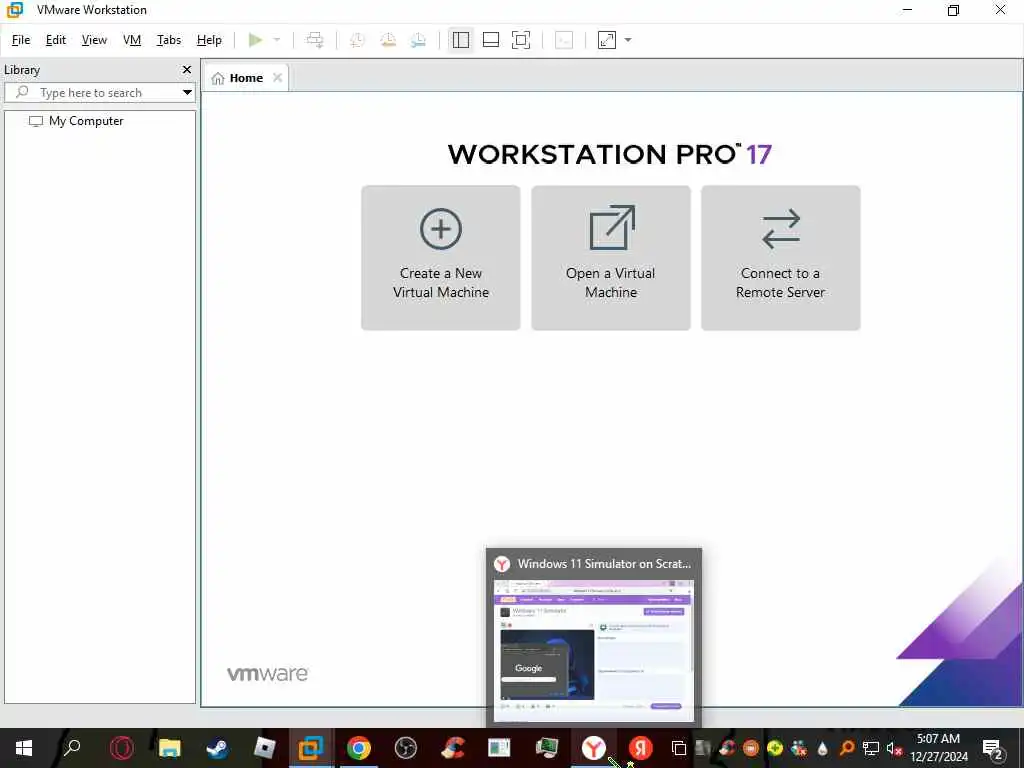Click the Task View taskbar icon

click(679, 748)
